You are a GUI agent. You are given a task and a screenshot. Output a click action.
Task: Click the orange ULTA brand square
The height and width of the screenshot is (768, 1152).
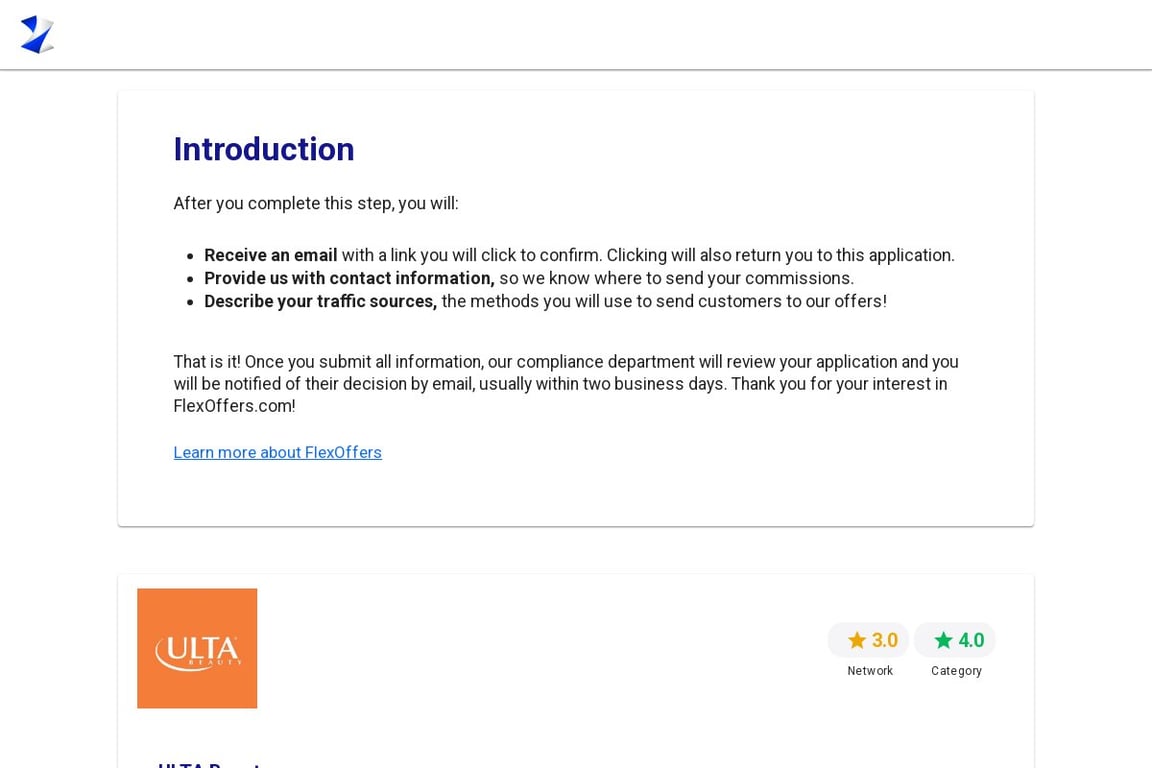click(x=197, y=647)
